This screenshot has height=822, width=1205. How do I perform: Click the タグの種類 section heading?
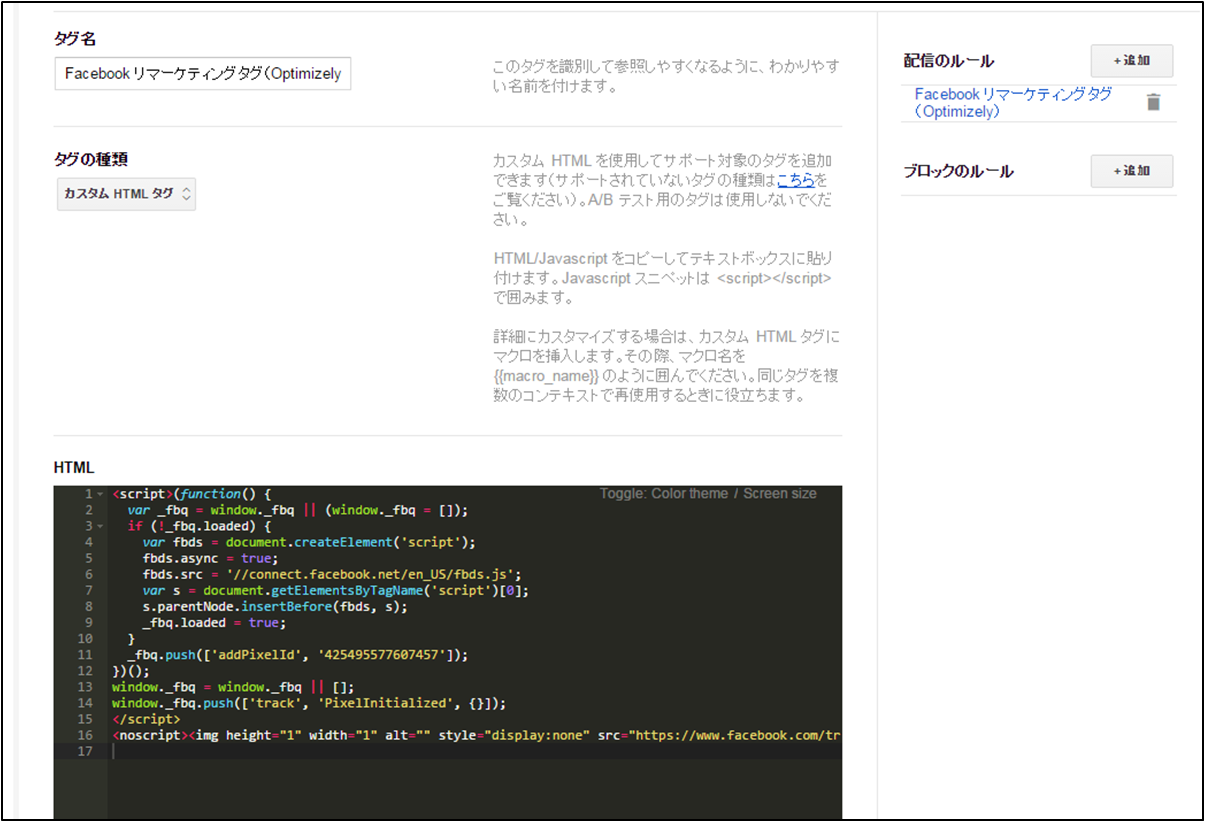tap(90, 159)
